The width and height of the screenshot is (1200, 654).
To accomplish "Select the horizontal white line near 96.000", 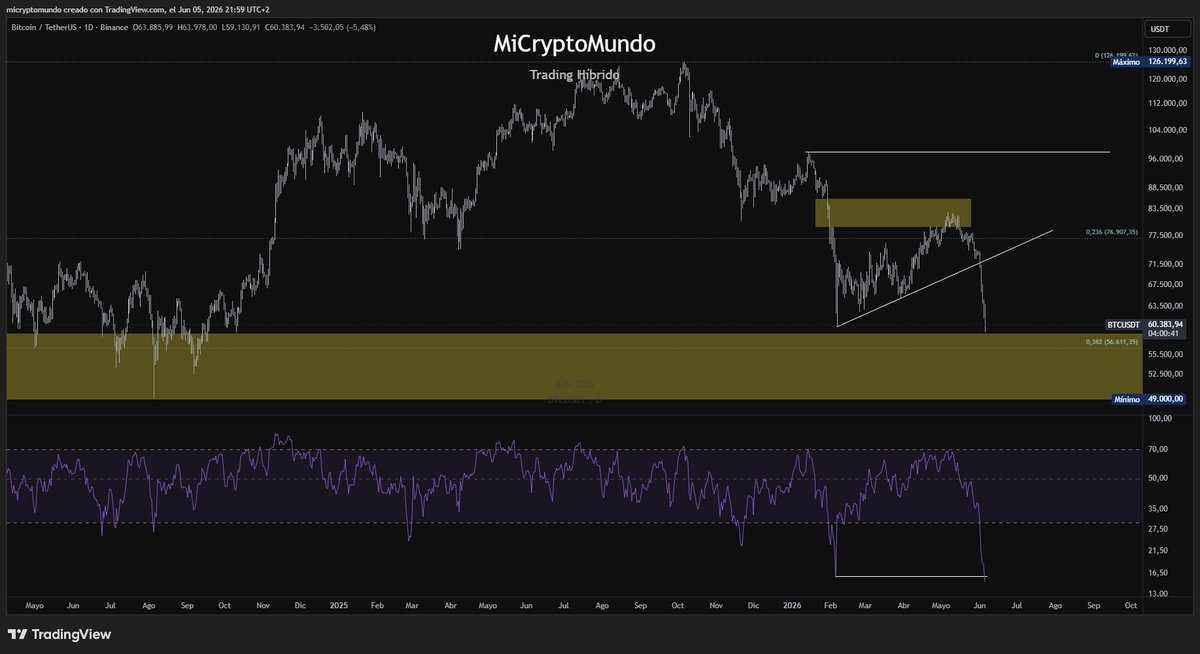I will [958, 152].
